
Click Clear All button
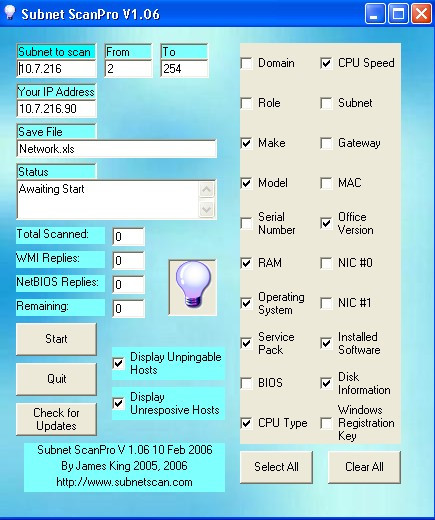pos(364,467)
